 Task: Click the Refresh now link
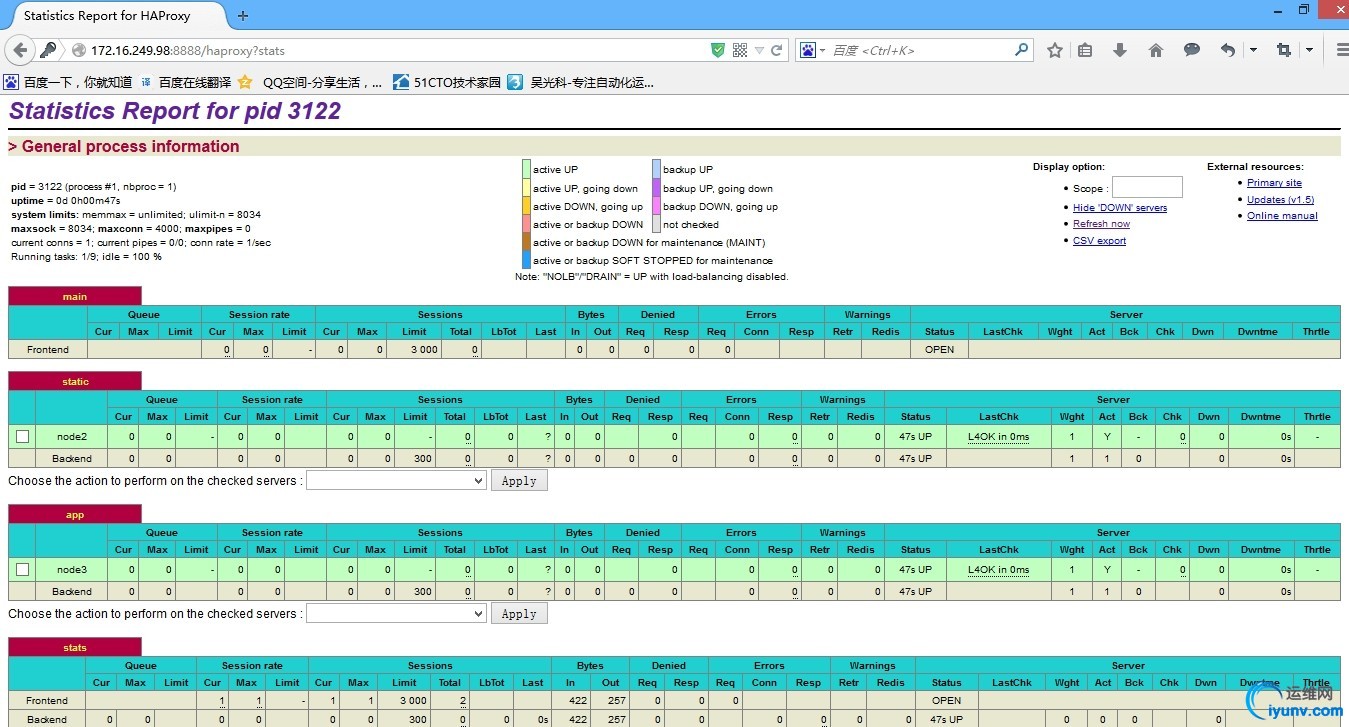coord(1102,224)
